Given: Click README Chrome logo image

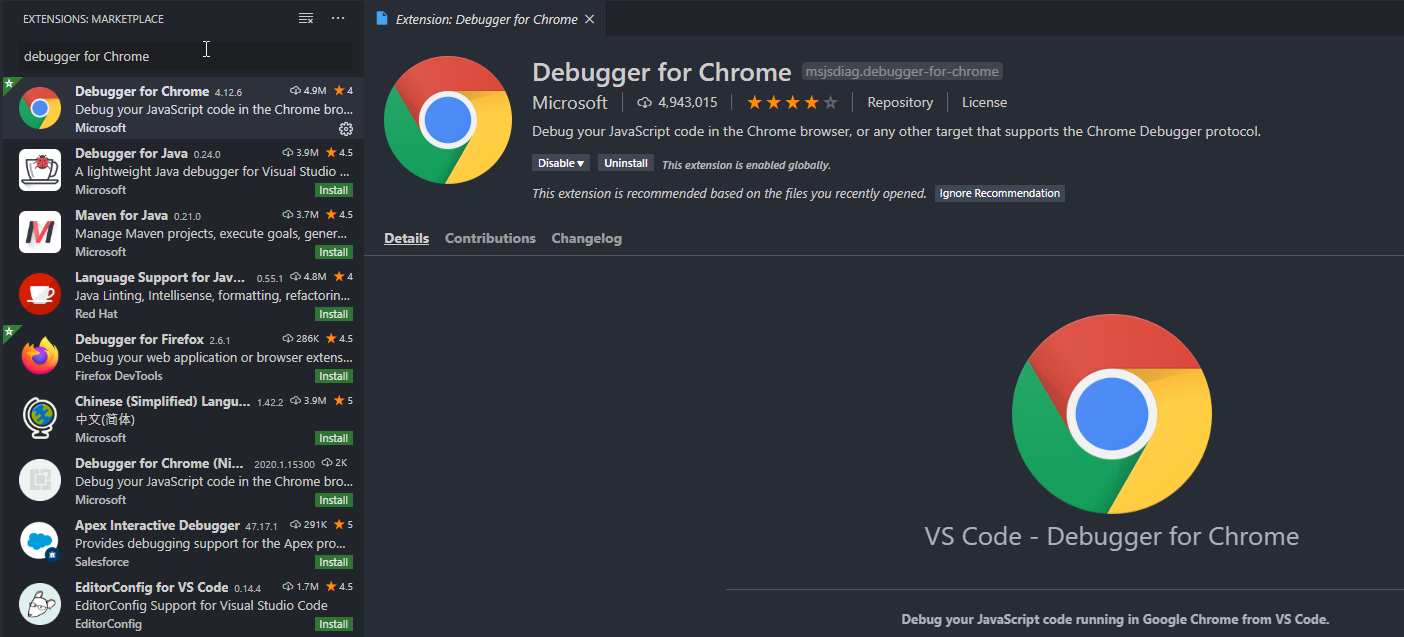Looking at the screenshot, I should coord(1112,414).
